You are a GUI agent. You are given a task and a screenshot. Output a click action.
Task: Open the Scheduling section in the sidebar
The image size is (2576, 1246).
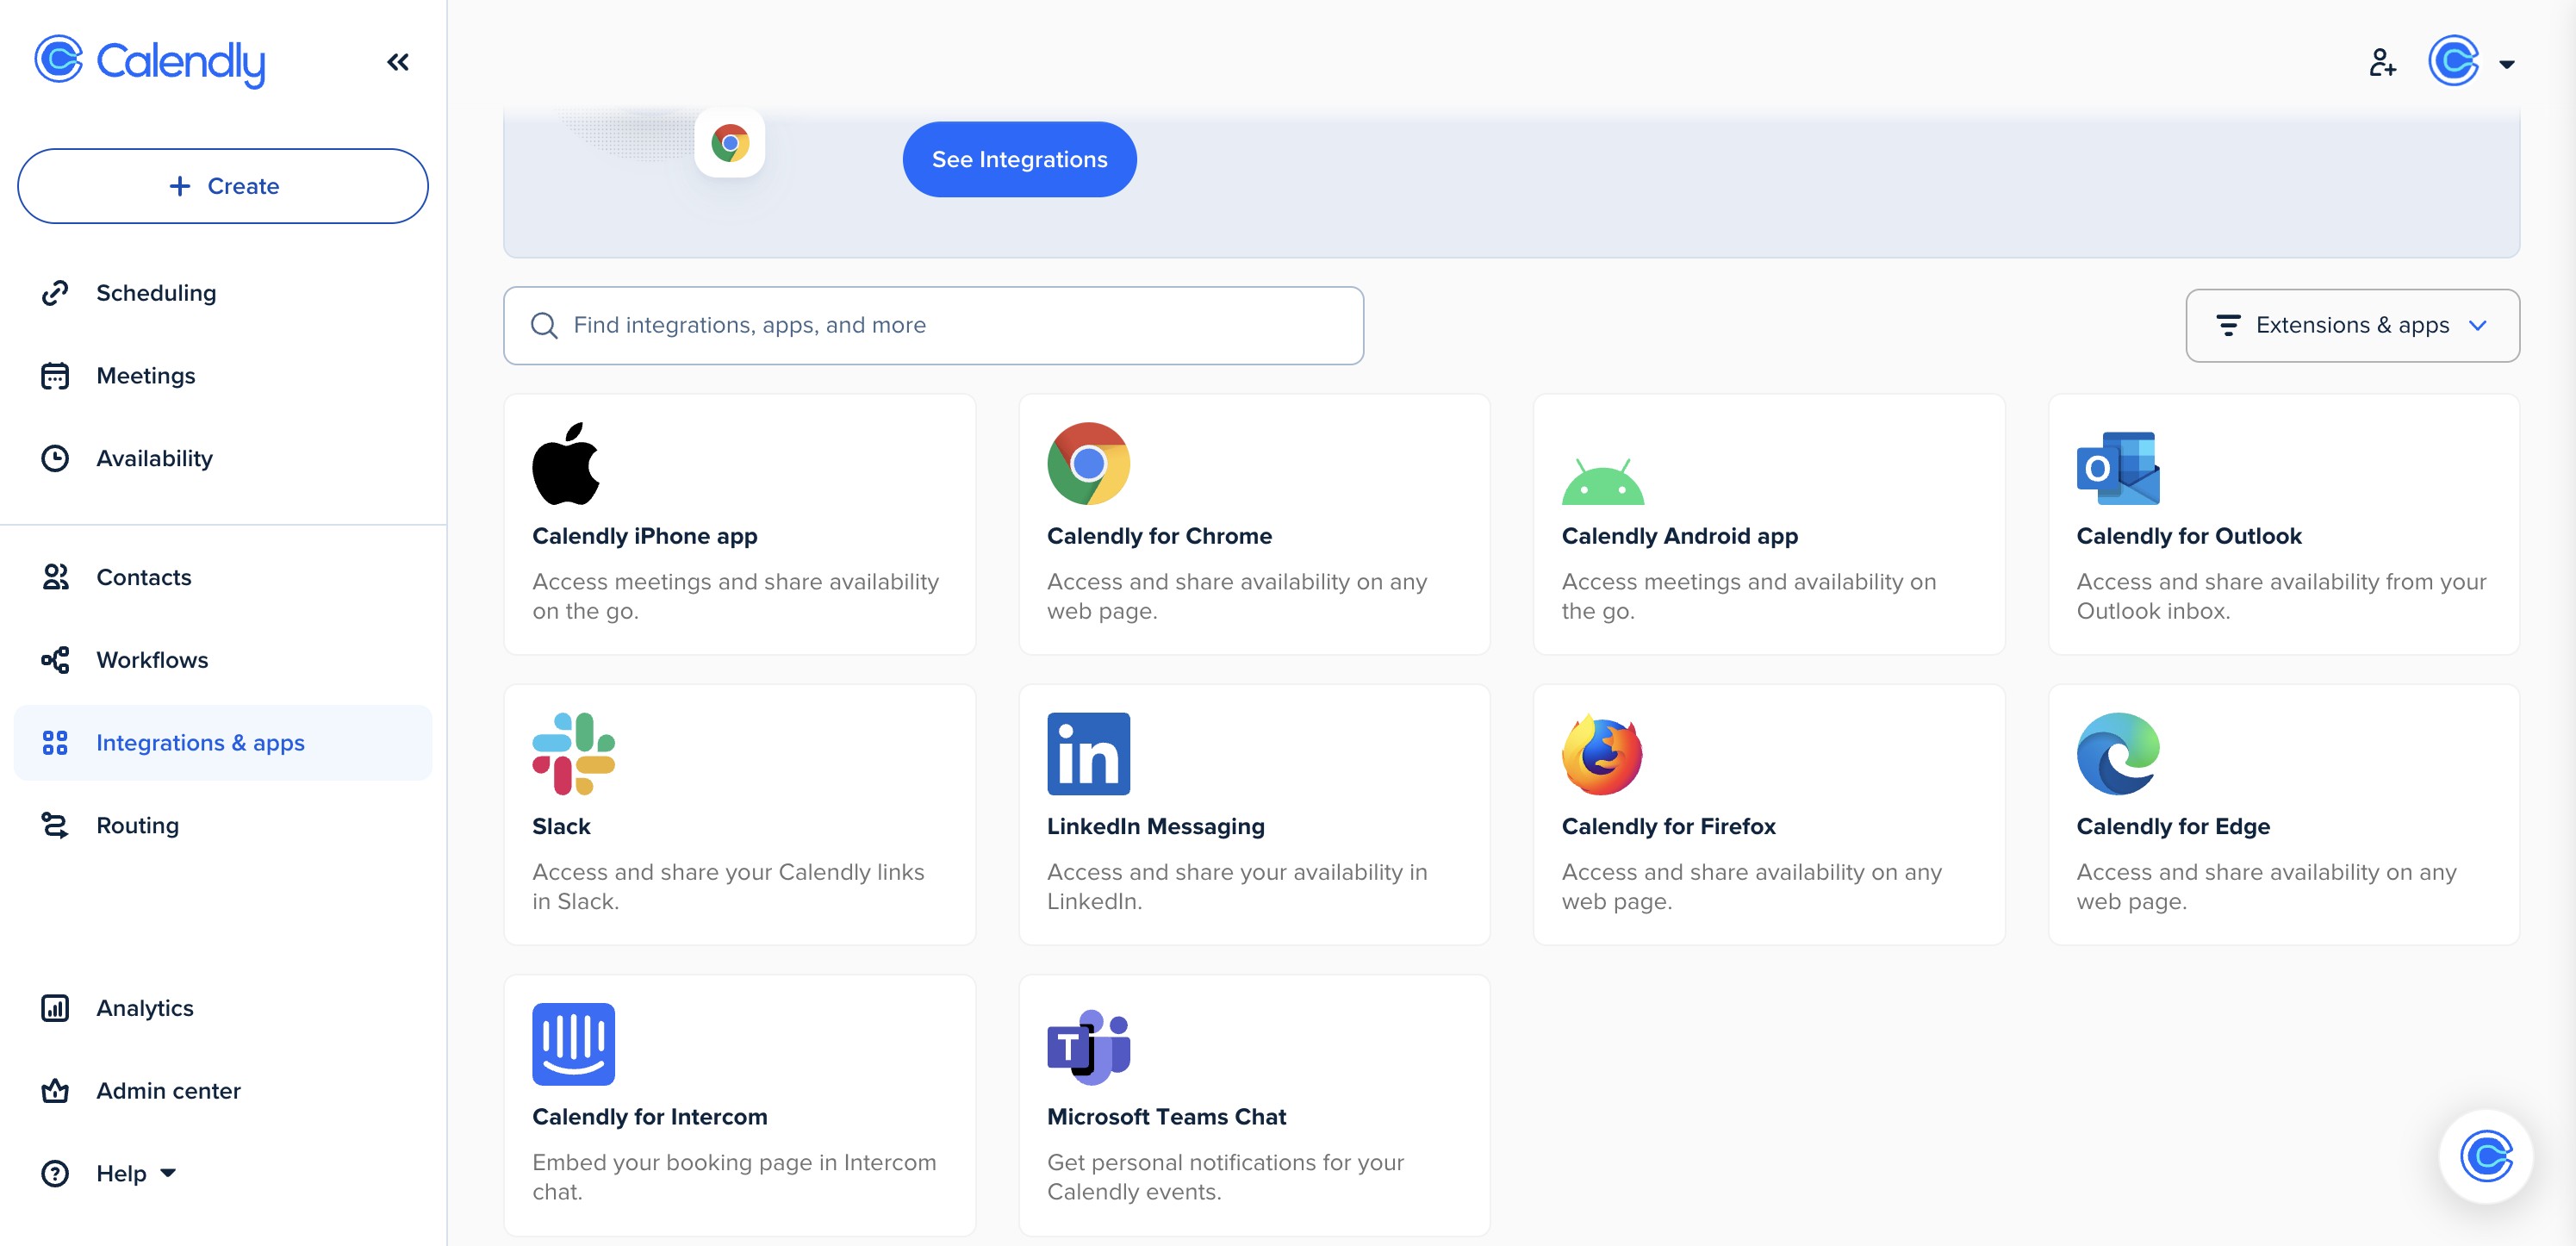[x=156, y=292]
